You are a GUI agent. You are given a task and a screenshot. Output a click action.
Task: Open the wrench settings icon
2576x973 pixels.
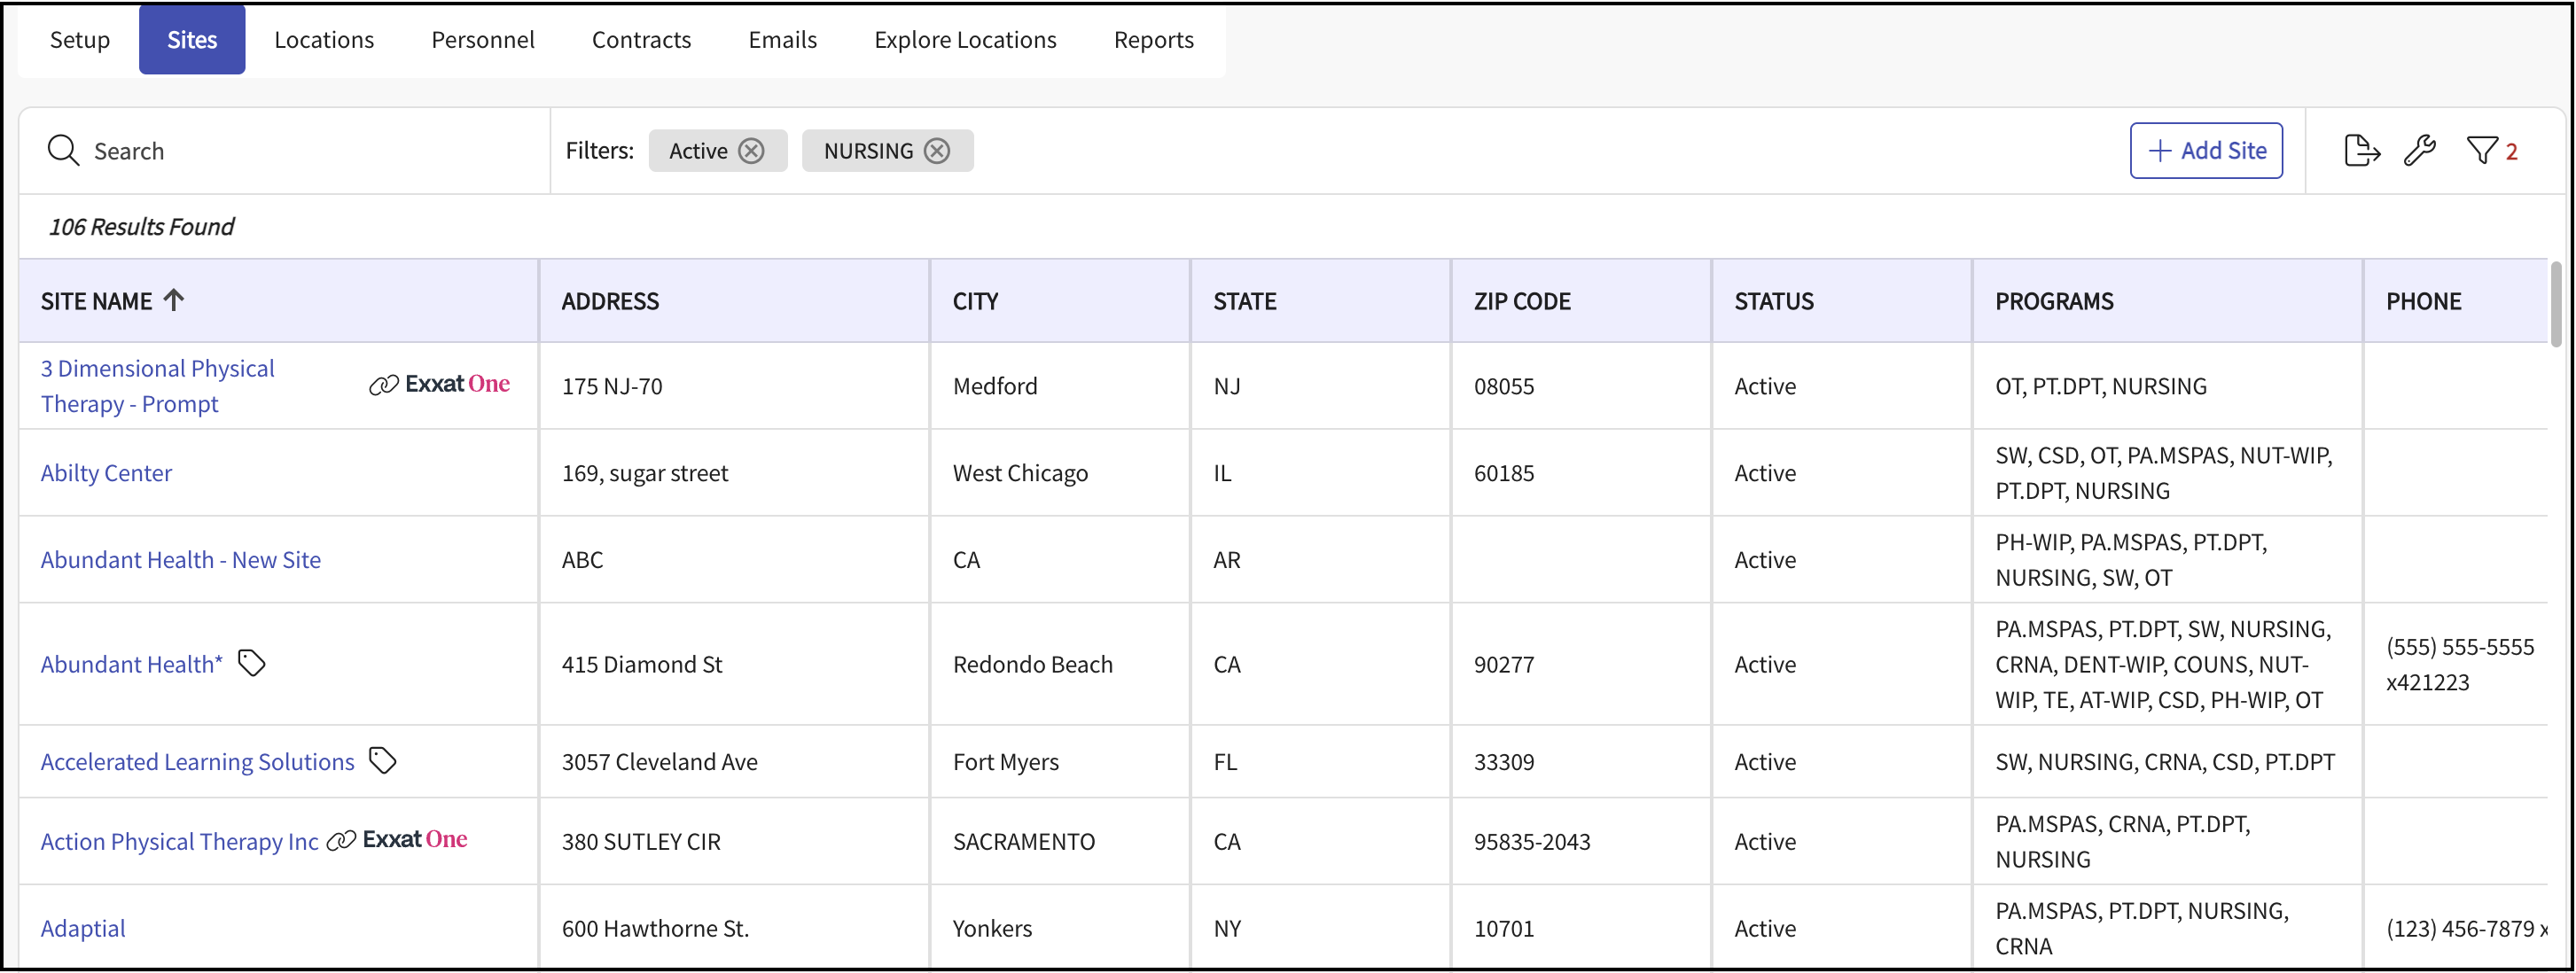click(x=2419, y=151)
